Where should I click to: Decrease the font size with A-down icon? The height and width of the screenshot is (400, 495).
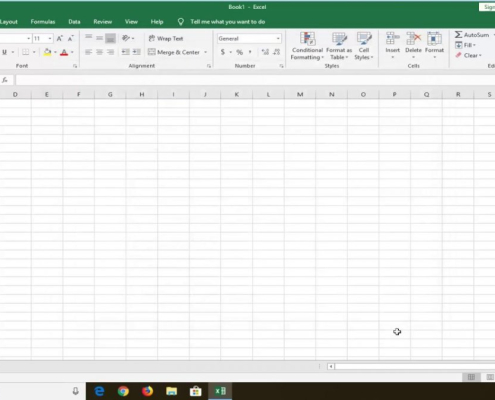coord(71,39)
